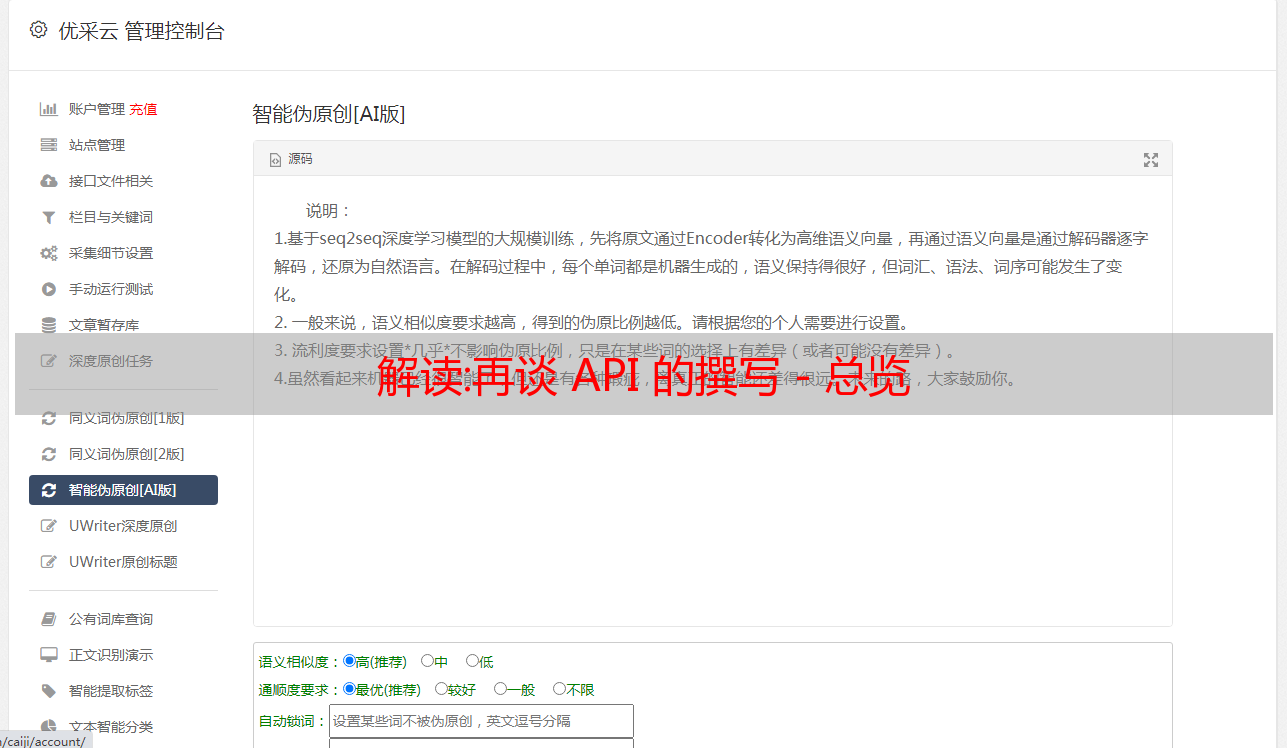The height and width of the screenshot is (748, 1287).
Task: Open 文章暂存库 sidebar link
Action: pos(104,325)
